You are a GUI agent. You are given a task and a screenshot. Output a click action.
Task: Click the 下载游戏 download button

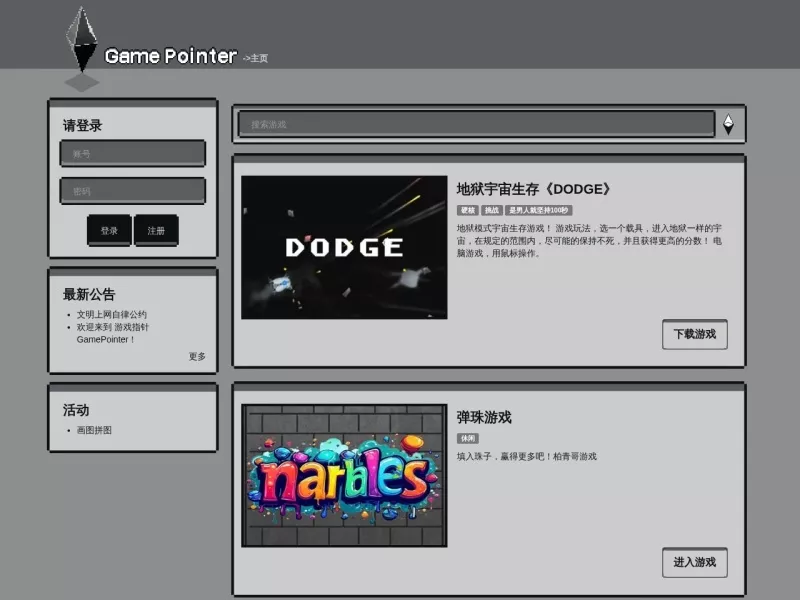pos(695,334)
